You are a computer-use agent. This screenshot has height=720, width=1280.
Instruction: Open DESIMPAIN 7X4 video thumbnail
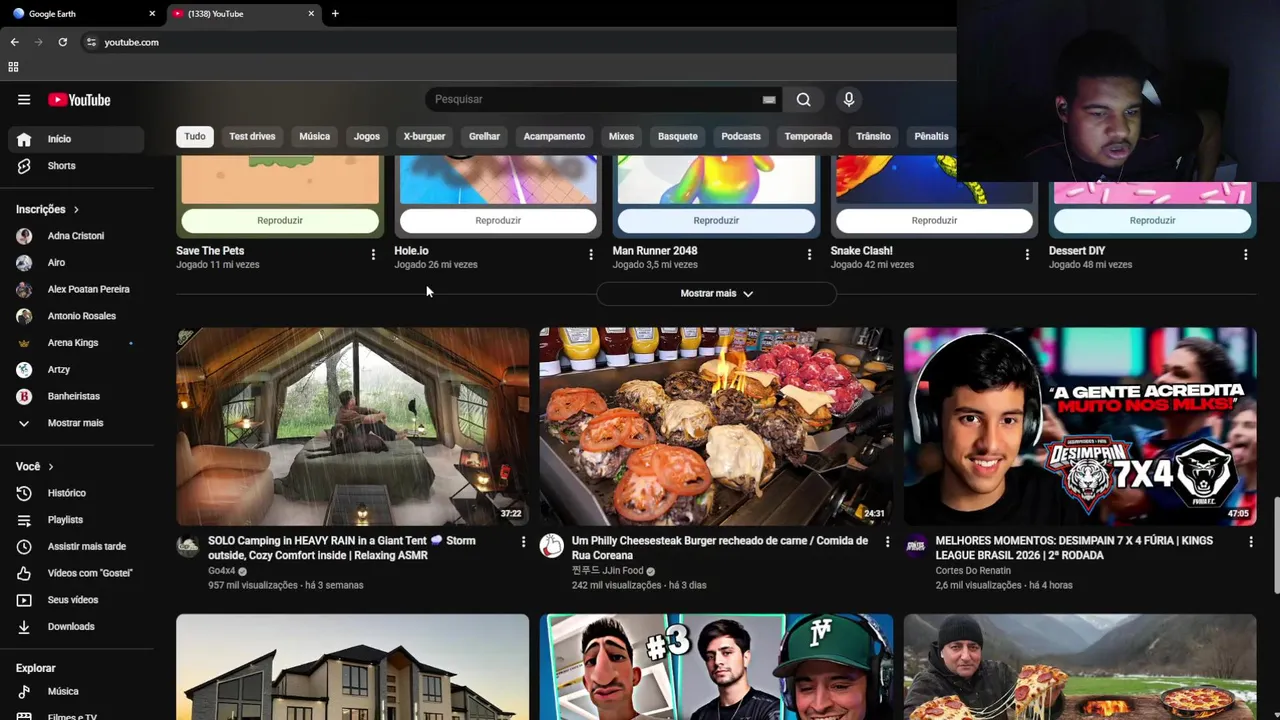[1080, 426]
